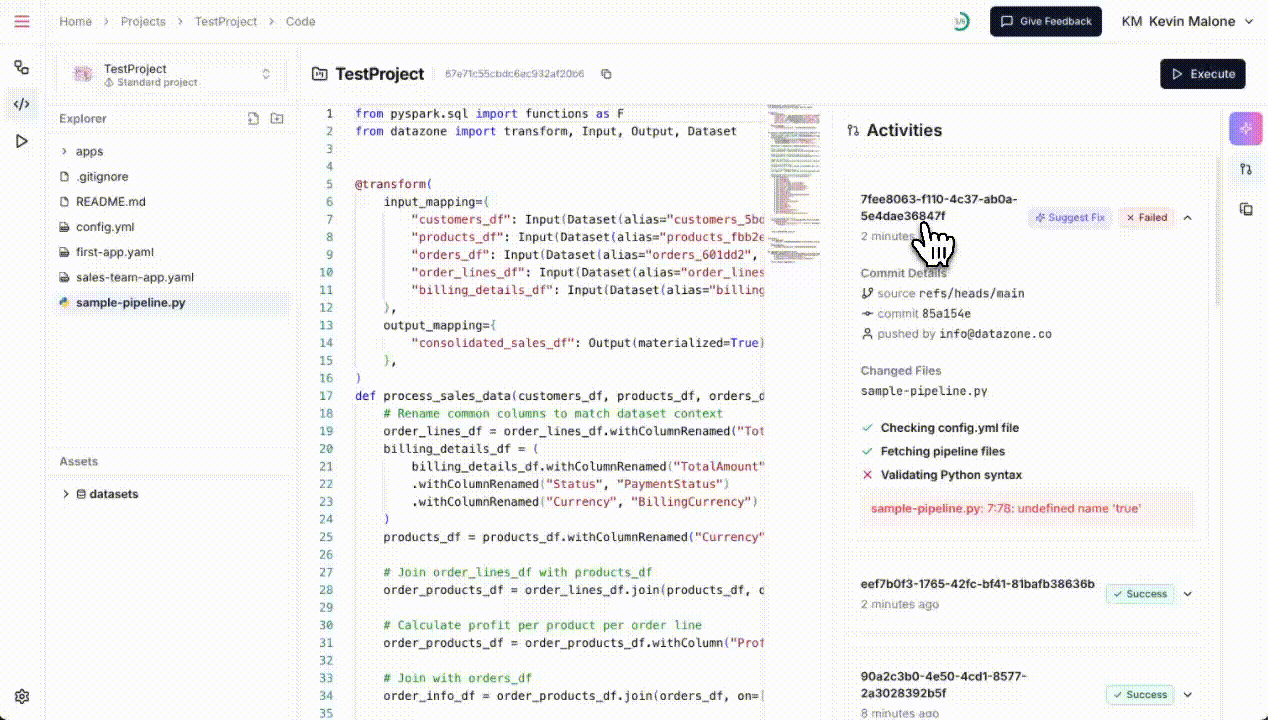Click the new file icon in Explorer

pos(253,119)
